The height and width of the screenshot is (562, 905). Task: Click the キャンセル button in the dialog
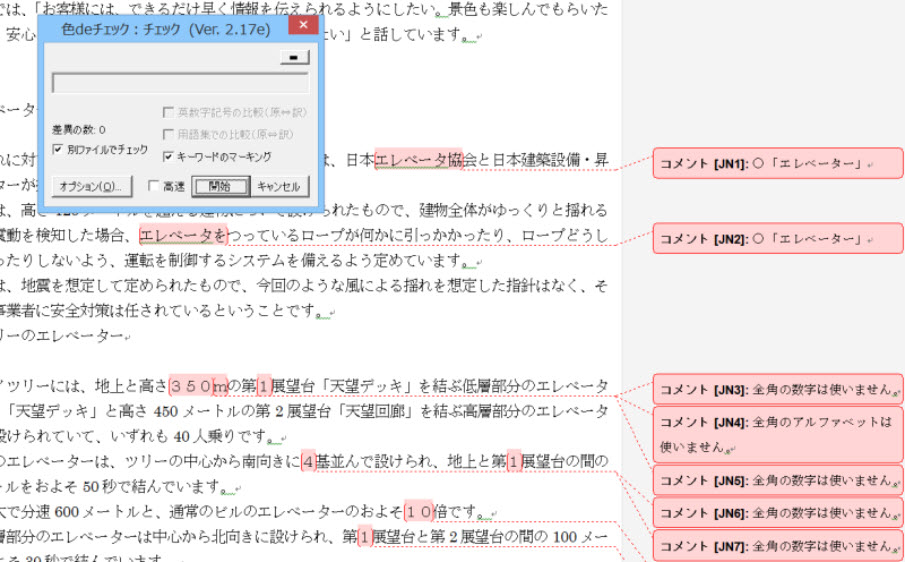coord(278,186)
